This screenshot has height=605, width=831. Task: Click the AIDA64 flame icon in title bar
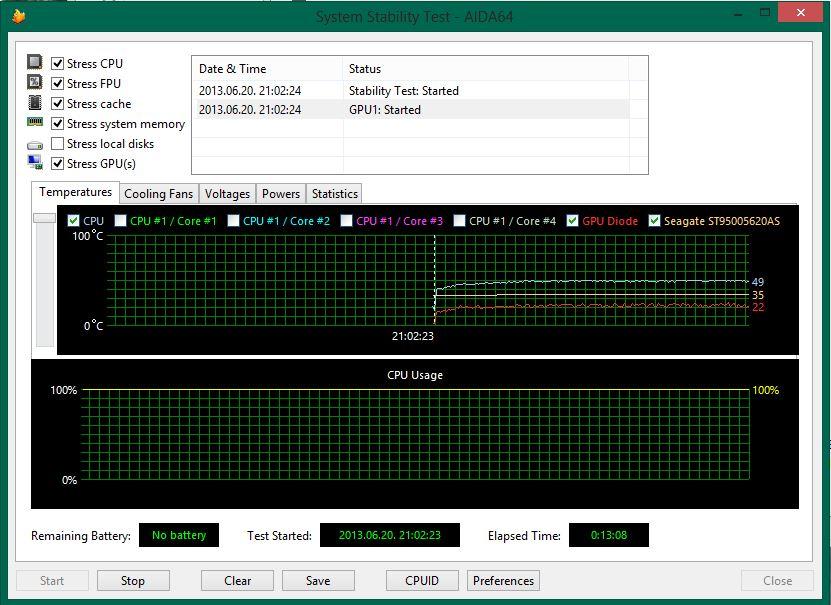[19, 16]
